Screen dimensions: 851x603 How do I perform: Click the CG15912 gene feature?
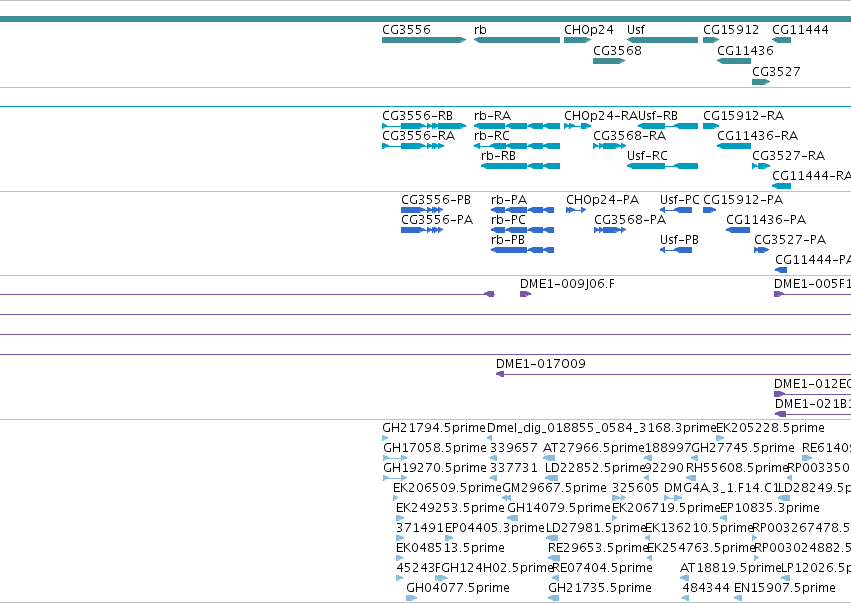(711, 40)
